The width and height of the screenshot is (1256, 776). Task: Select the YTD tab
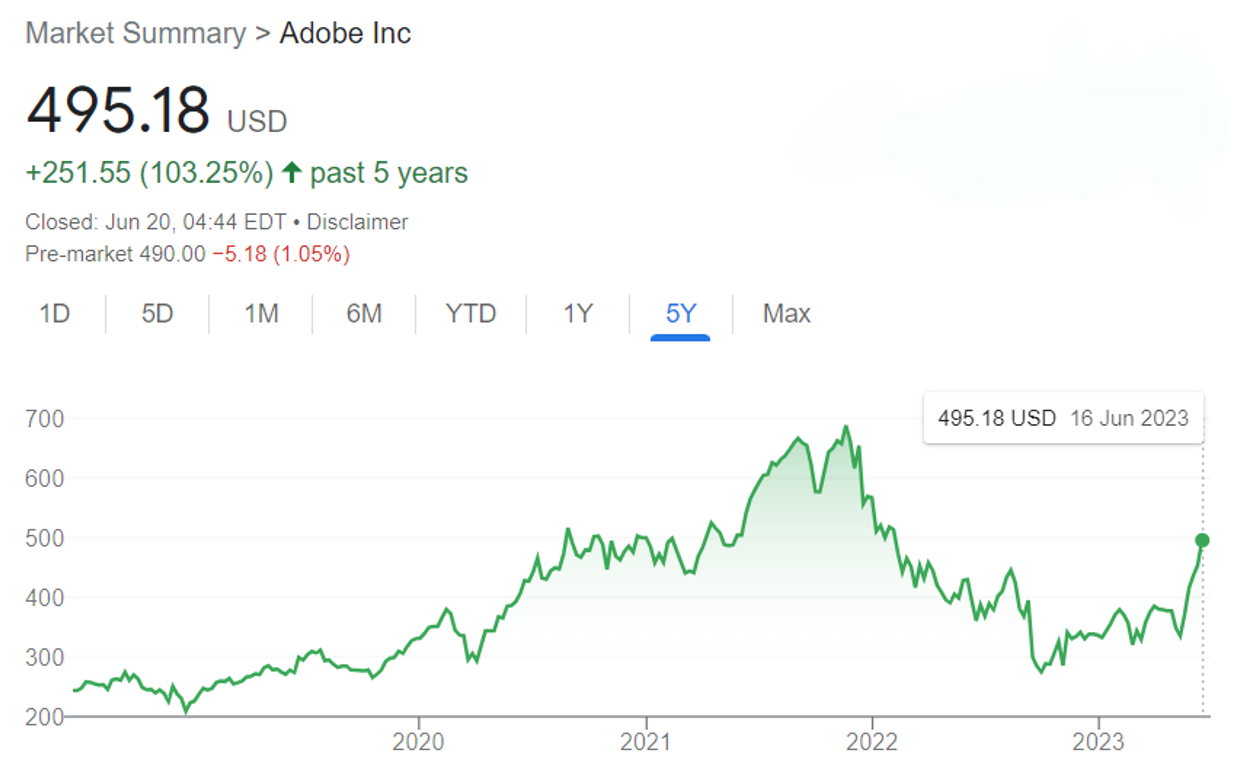click(471, 314)
